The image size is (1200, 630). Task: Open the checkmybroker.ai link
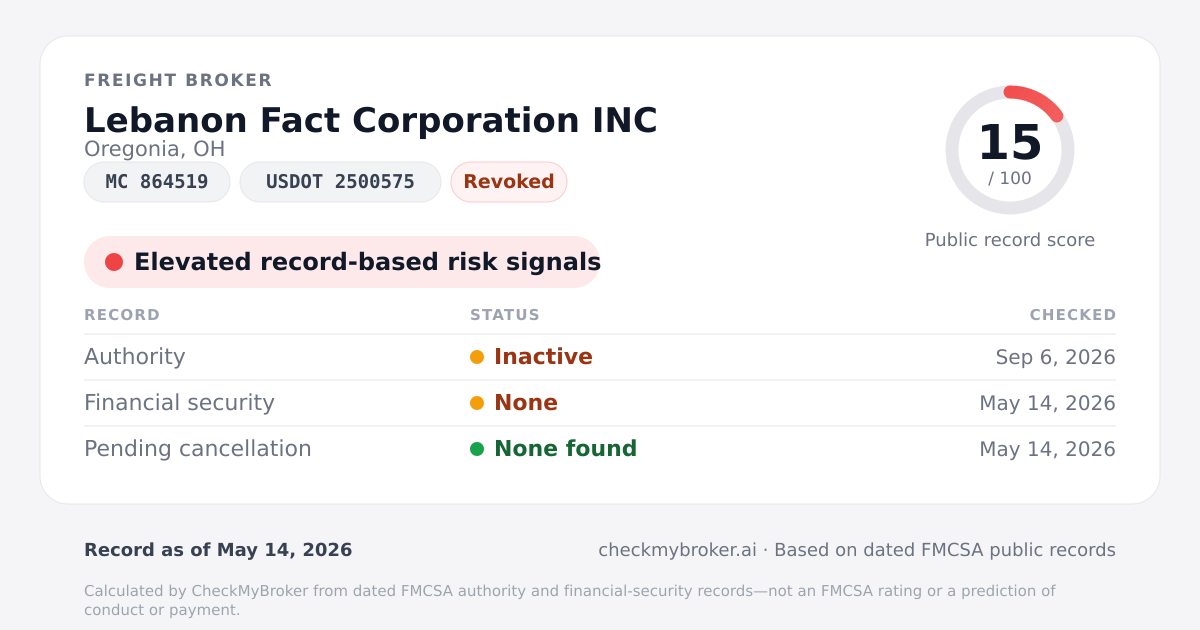pyautogui.click(x=677, y=550)
